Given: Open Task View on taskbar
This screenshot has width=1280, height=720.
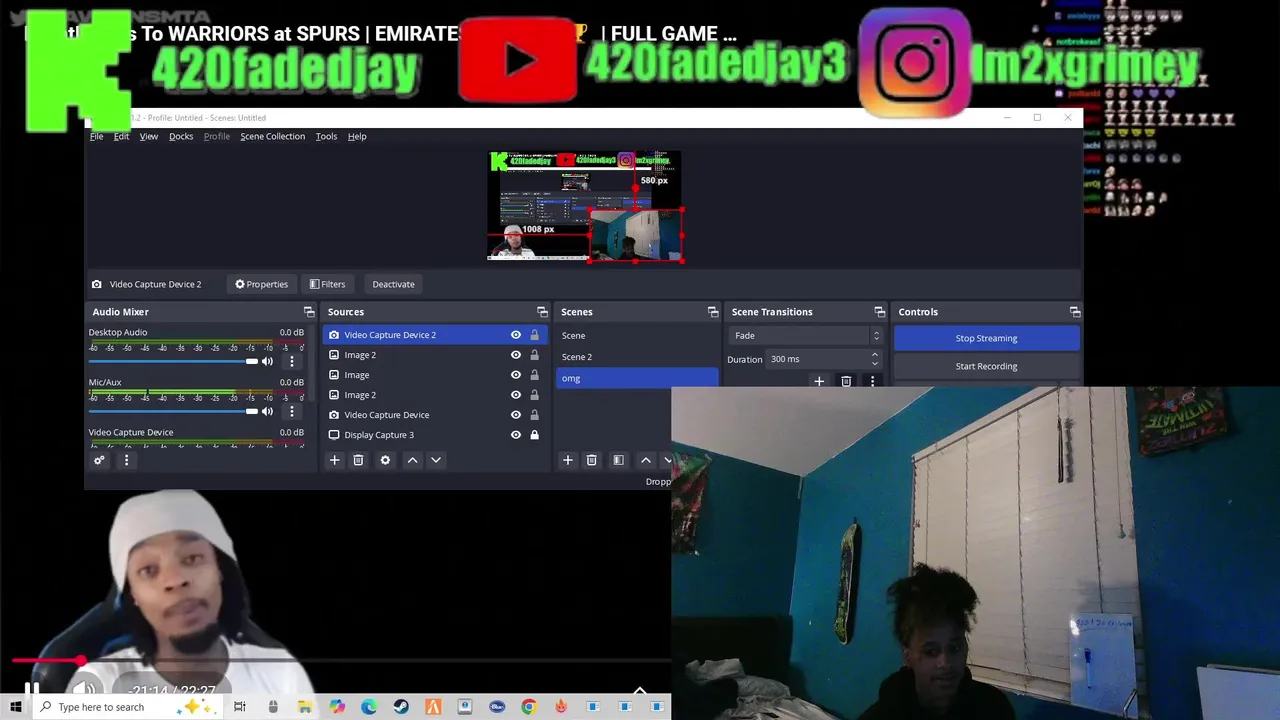Looking at the screenshot, I should click(x=240, y=707).
